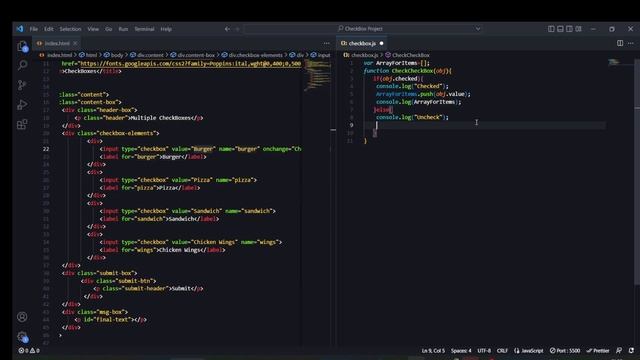Click Ln 9, Col 5 in status bar

coord(433,351)
